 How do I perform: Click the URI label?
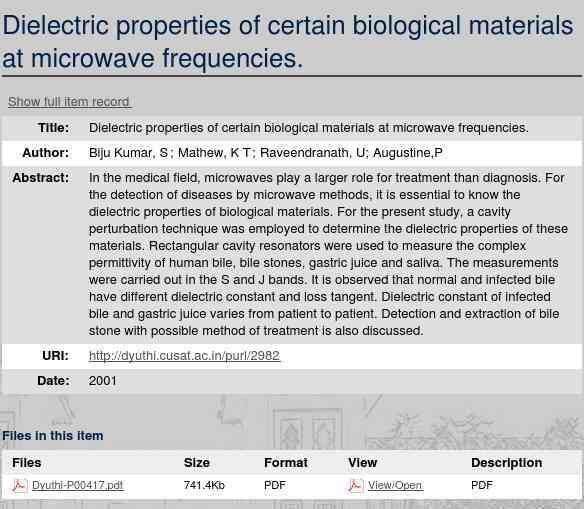coord(55,356)
